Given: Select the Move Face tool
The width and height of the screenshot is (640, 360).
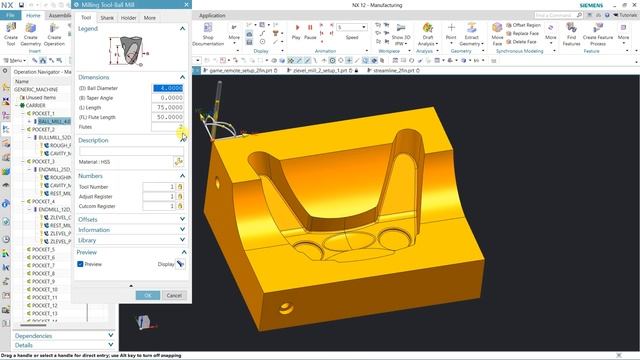Looking at the screenshot, I should 497,33.
